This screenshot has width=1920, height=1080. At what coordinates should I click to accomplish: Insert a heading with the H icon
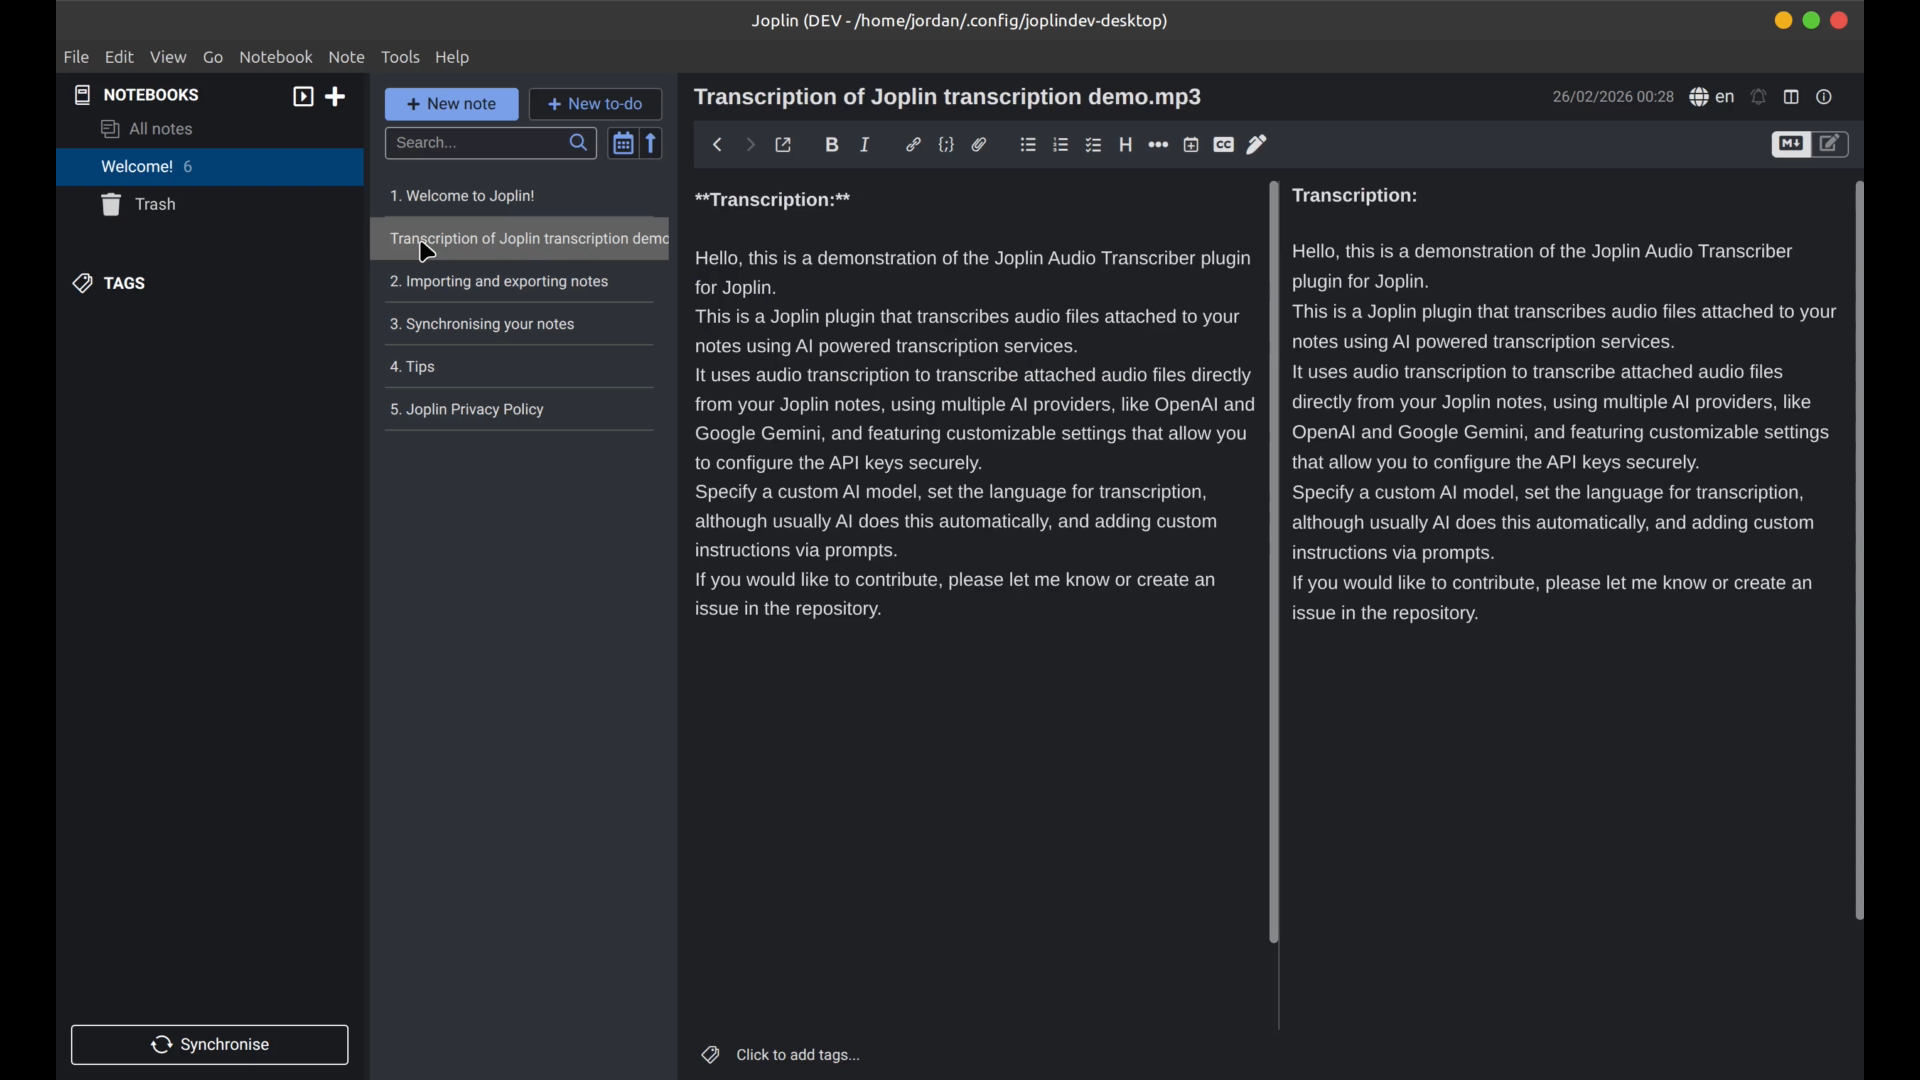tap(1126, 146)
